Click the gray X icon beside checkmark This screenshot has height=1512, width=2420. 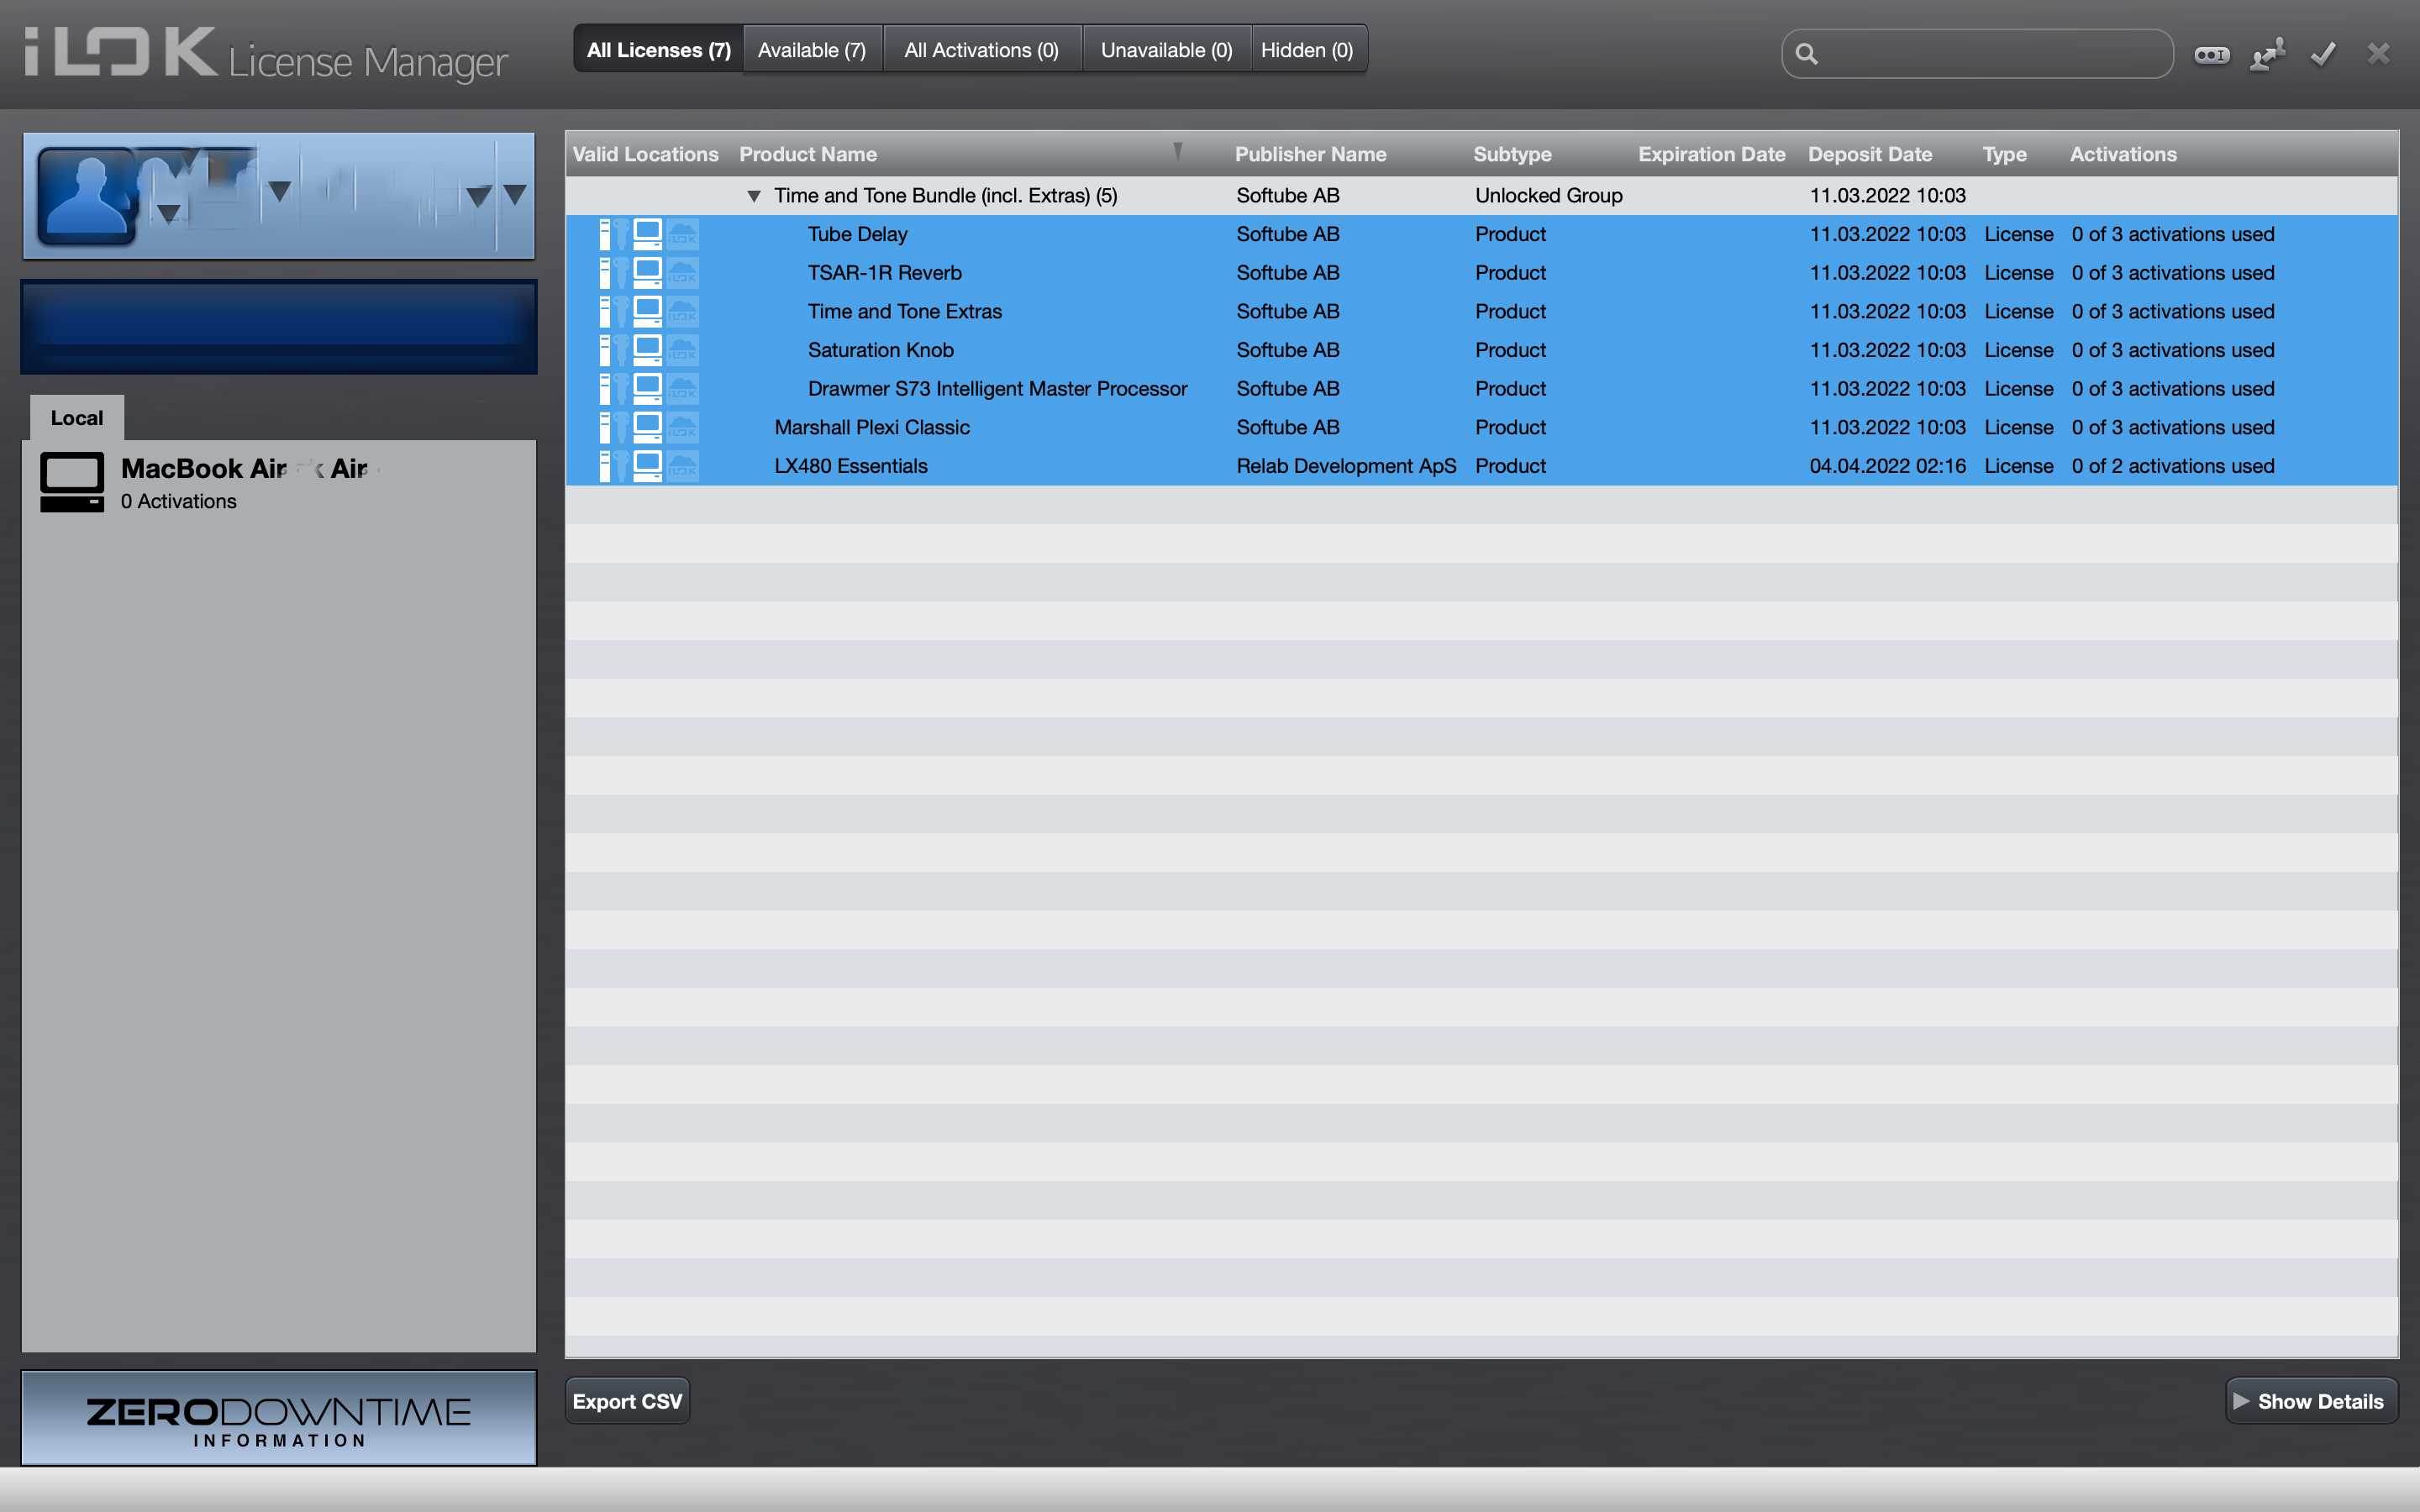[2378, 54]
